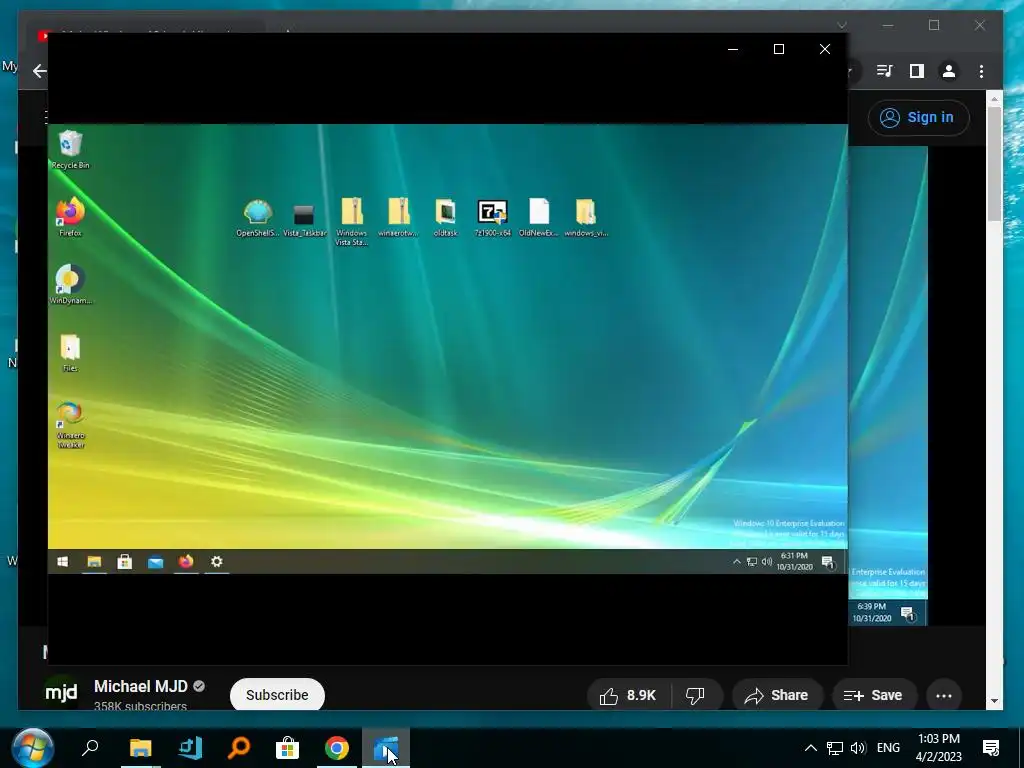Switch the ENG input language indicator

888,748
